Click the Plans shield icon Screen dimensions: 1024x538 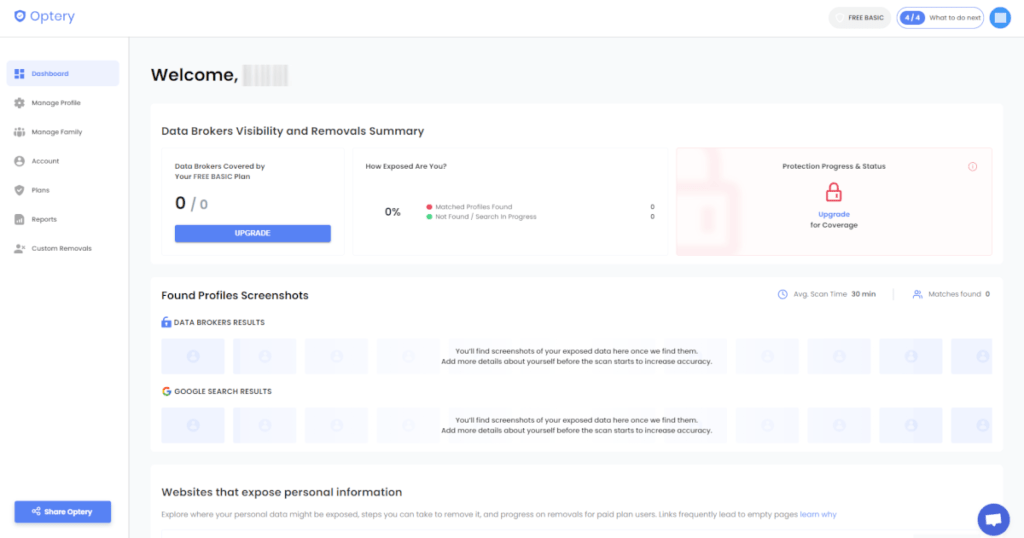[20, 190]
